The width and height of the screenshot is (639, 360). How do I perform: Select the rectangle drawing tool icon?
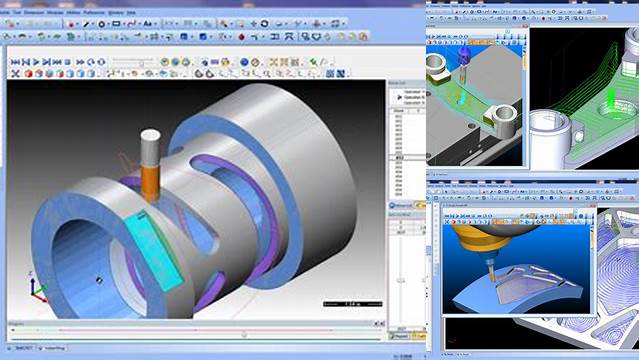116,24
